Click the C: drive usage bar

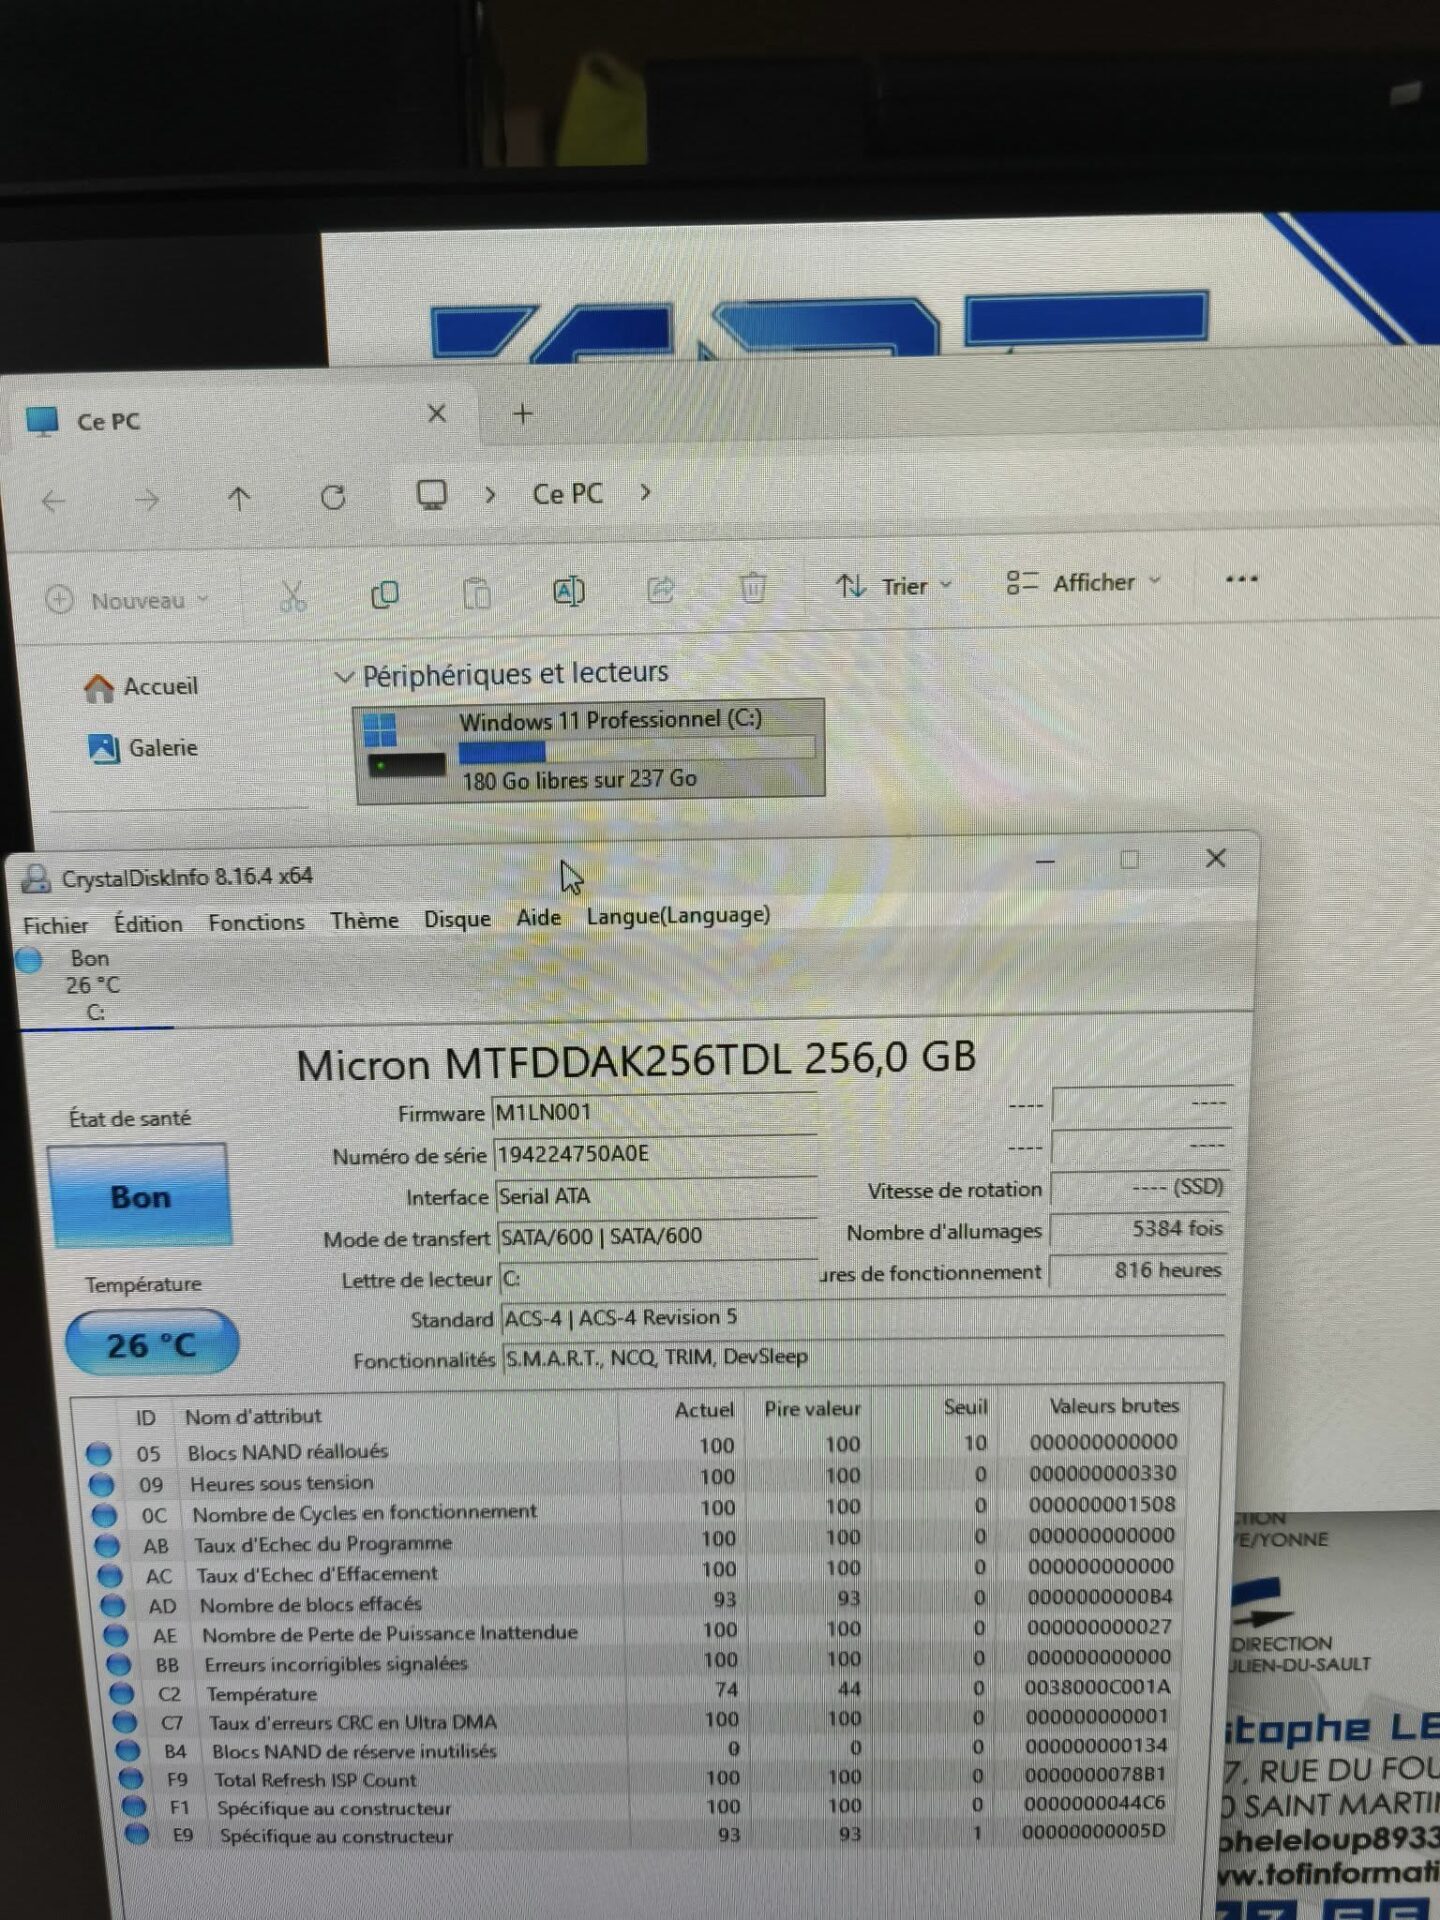pos(636,749)
